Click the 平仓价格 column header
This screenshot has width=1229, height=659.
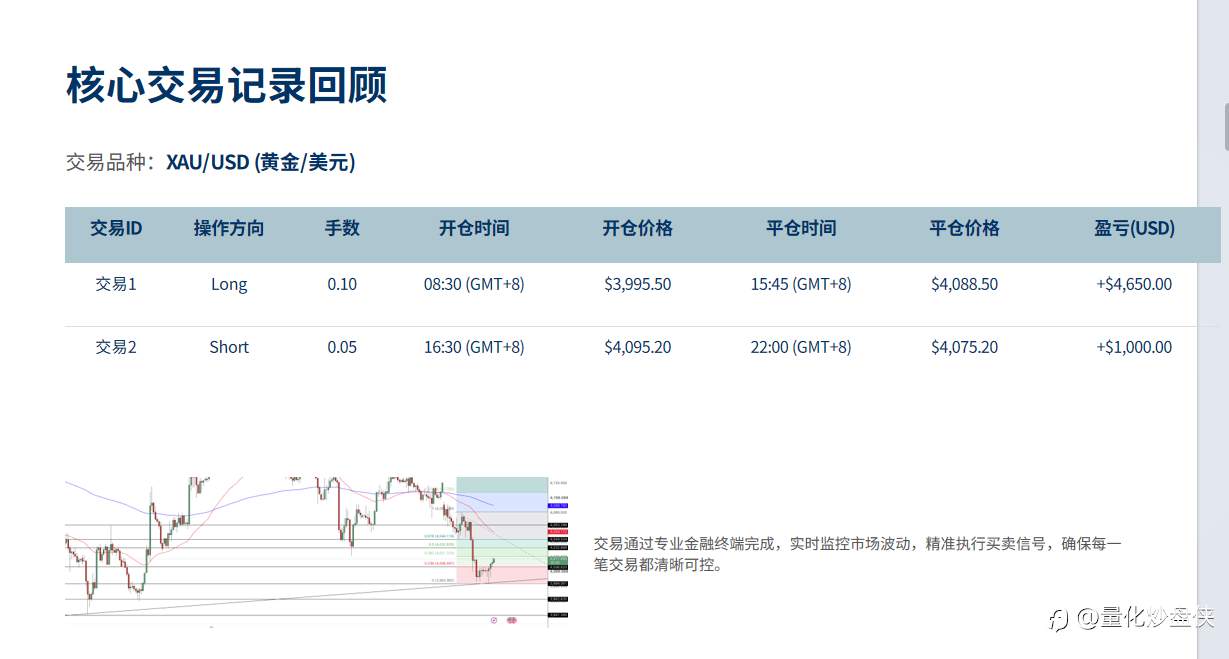[964, 228]
